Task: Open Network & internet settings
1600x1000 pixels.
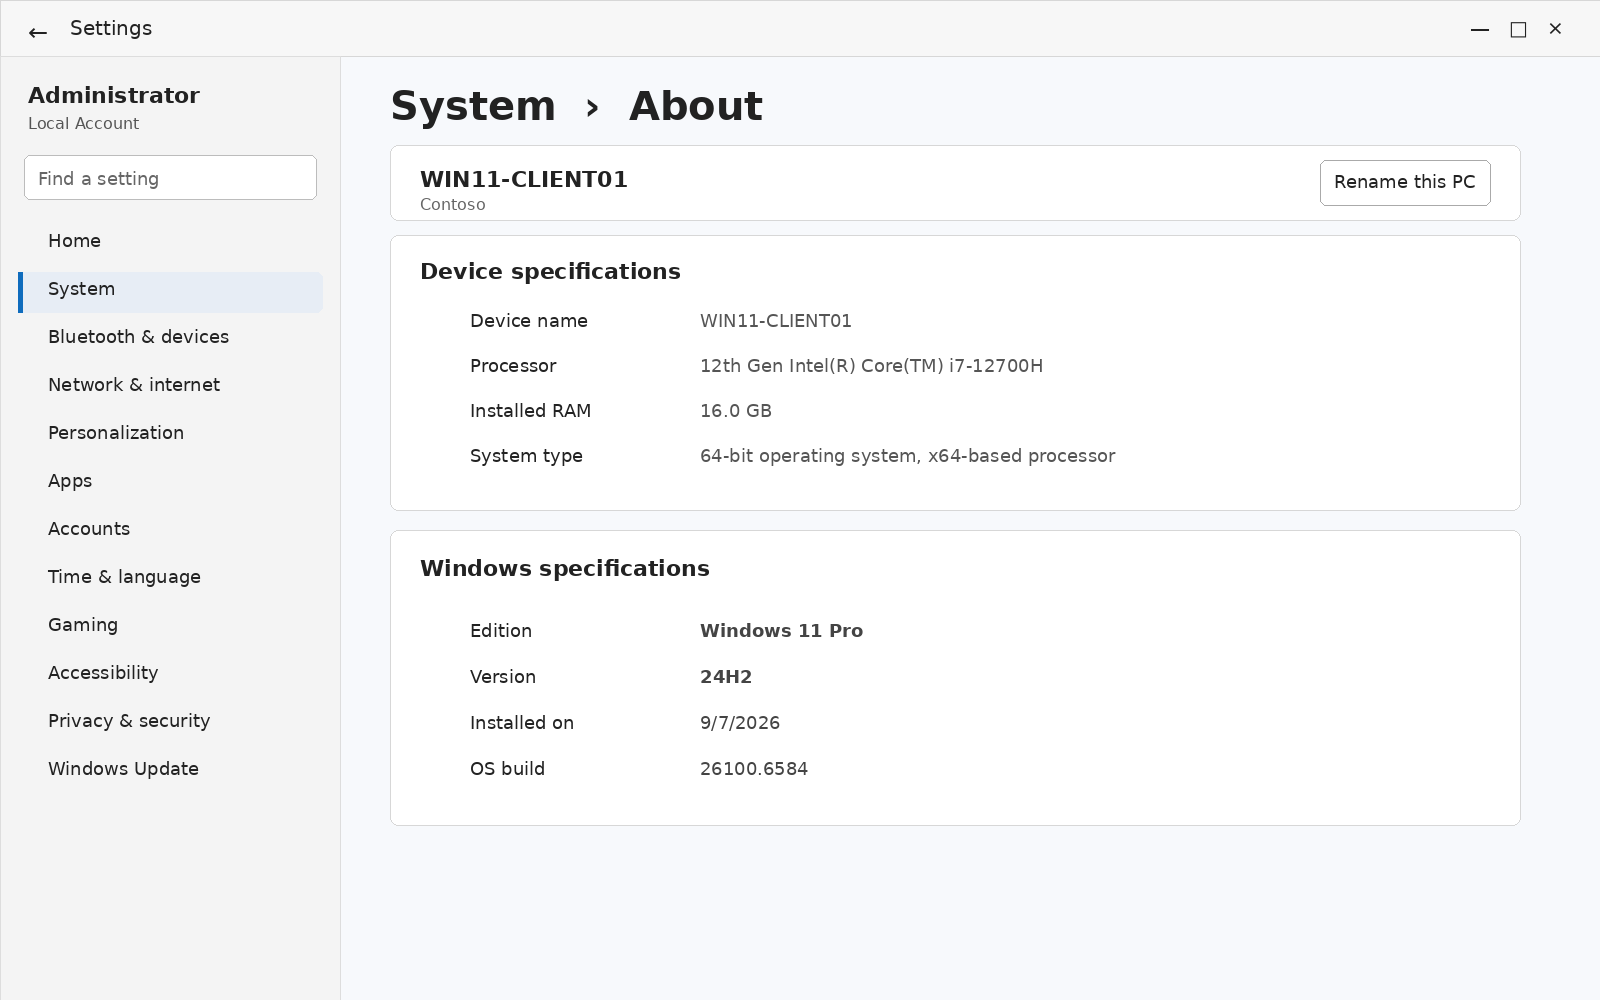Action: [170, 385]
